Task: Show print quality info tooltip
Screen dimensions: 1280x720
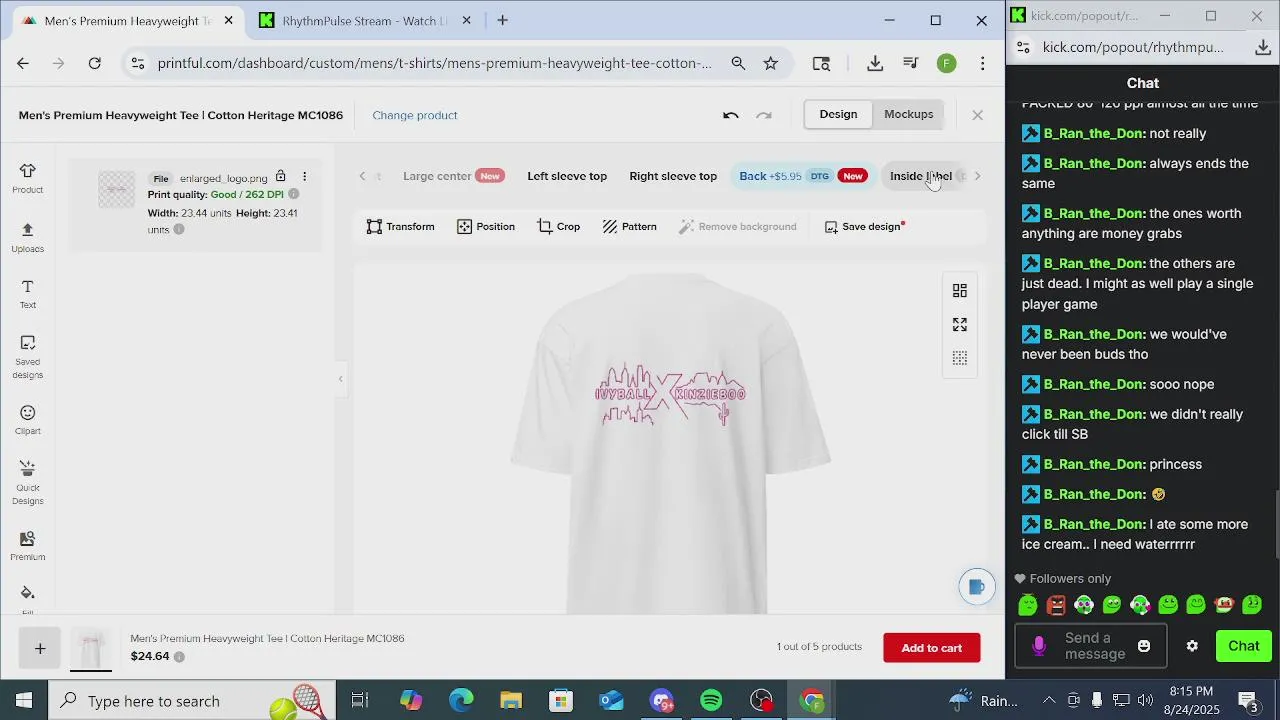Action: point(294,194)
